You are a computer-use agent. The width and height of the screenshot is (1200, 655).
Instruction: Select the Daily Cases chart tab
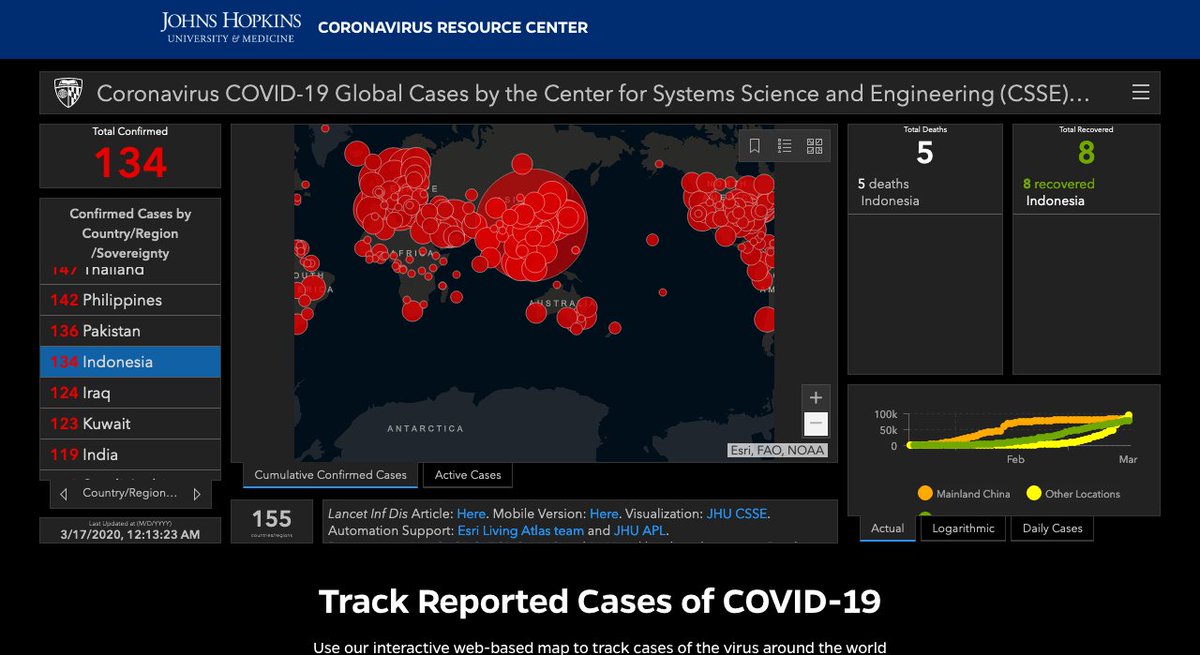point(1052,528)
